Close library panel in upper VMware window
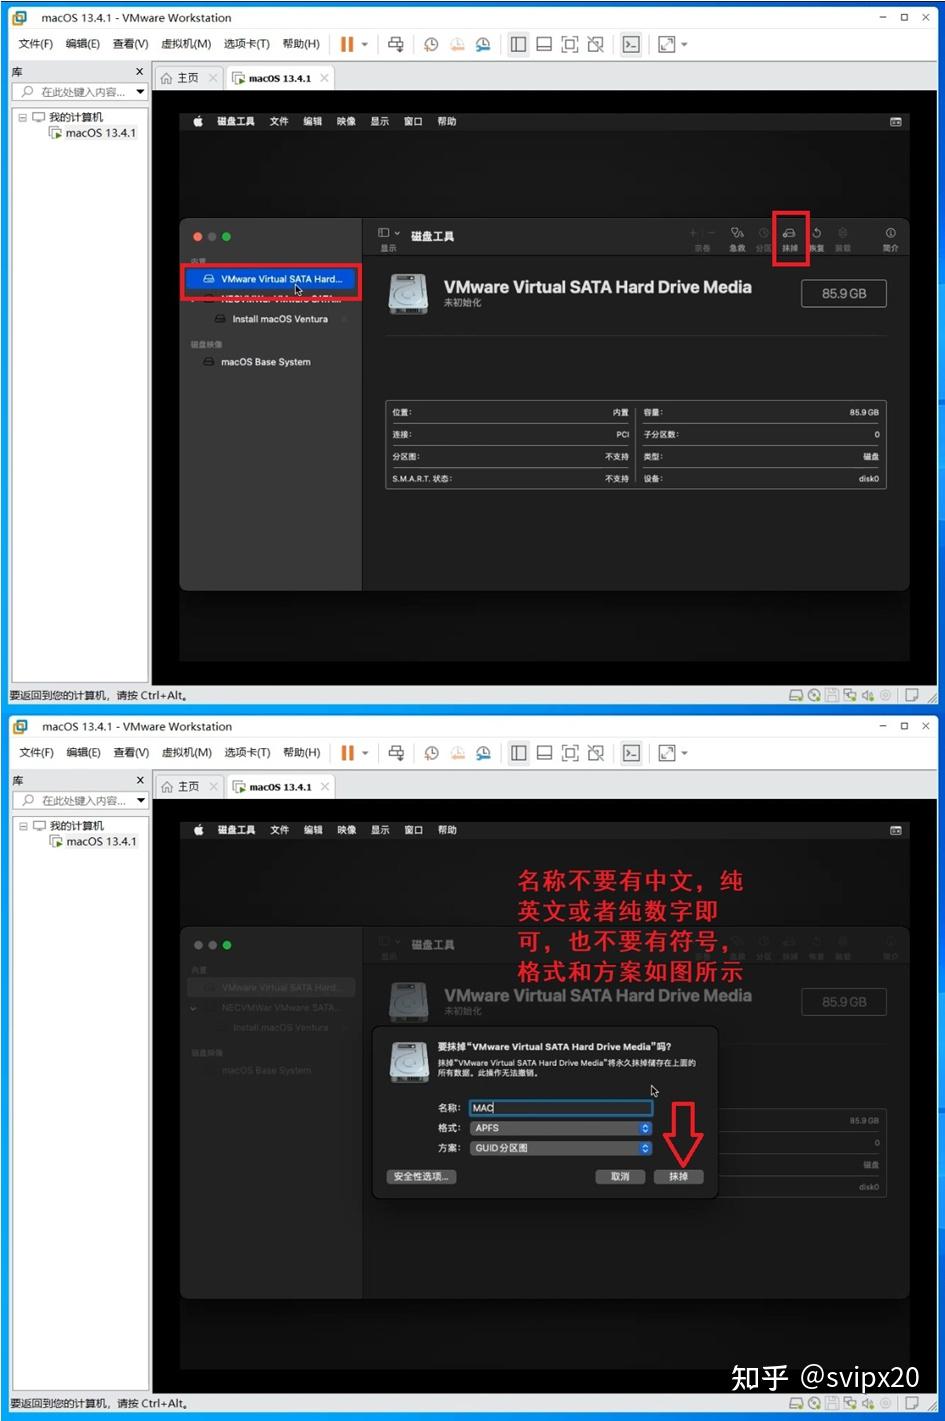The image size is (945, 1421). 139,72
